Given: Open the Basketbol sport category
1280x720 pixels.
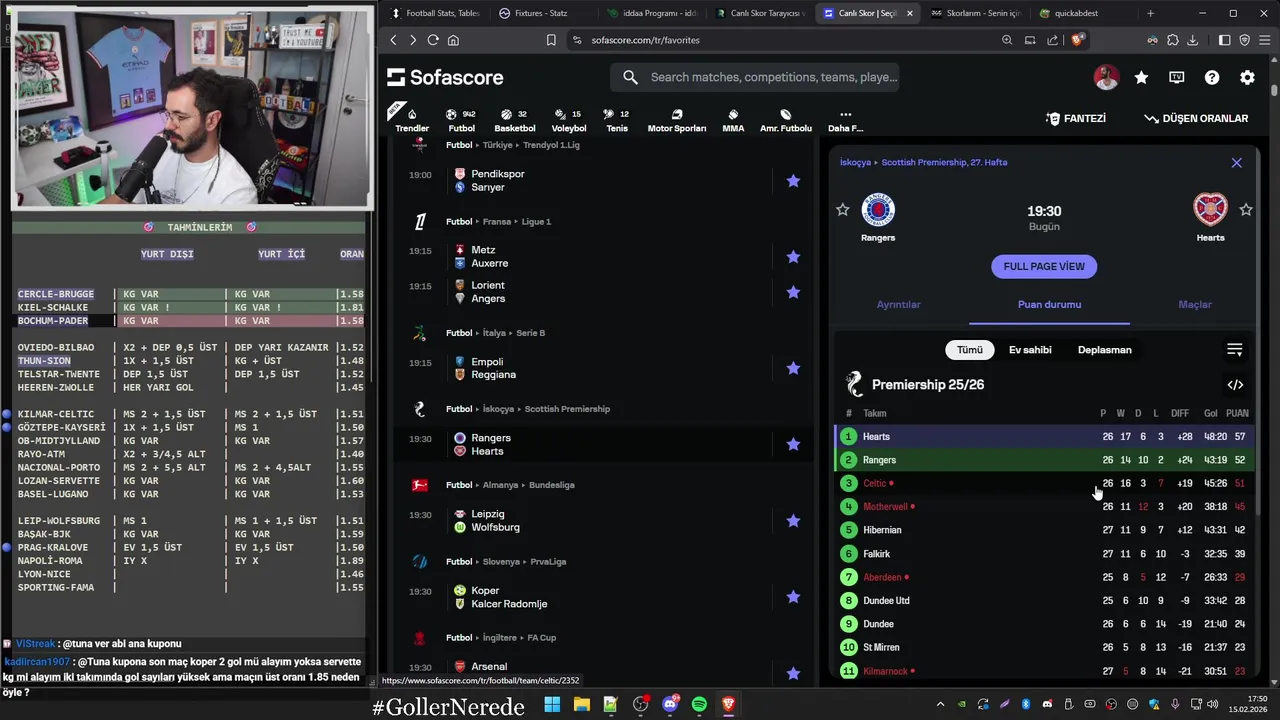Looking at the screenshot, I should pyautogui.click(x=515, y=120).
